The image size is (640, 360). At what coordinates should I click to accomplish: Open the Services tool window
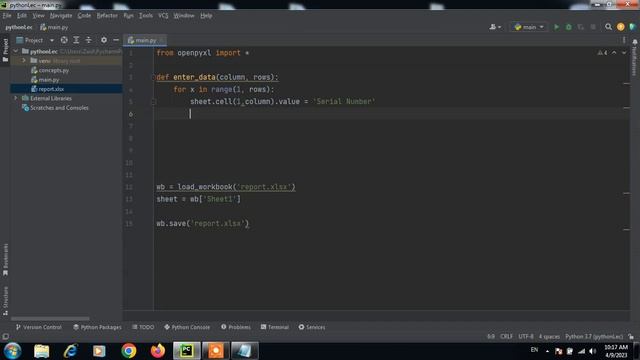coord(312,327)
